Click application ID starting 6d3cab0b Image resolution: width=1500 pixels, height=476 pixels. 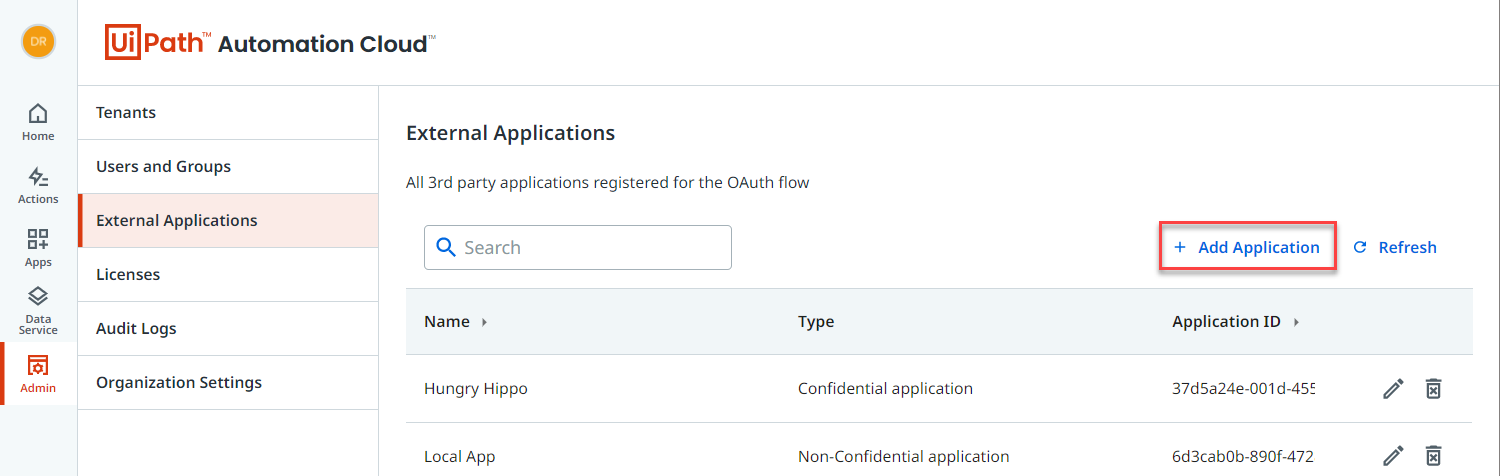coord(1243,456)
